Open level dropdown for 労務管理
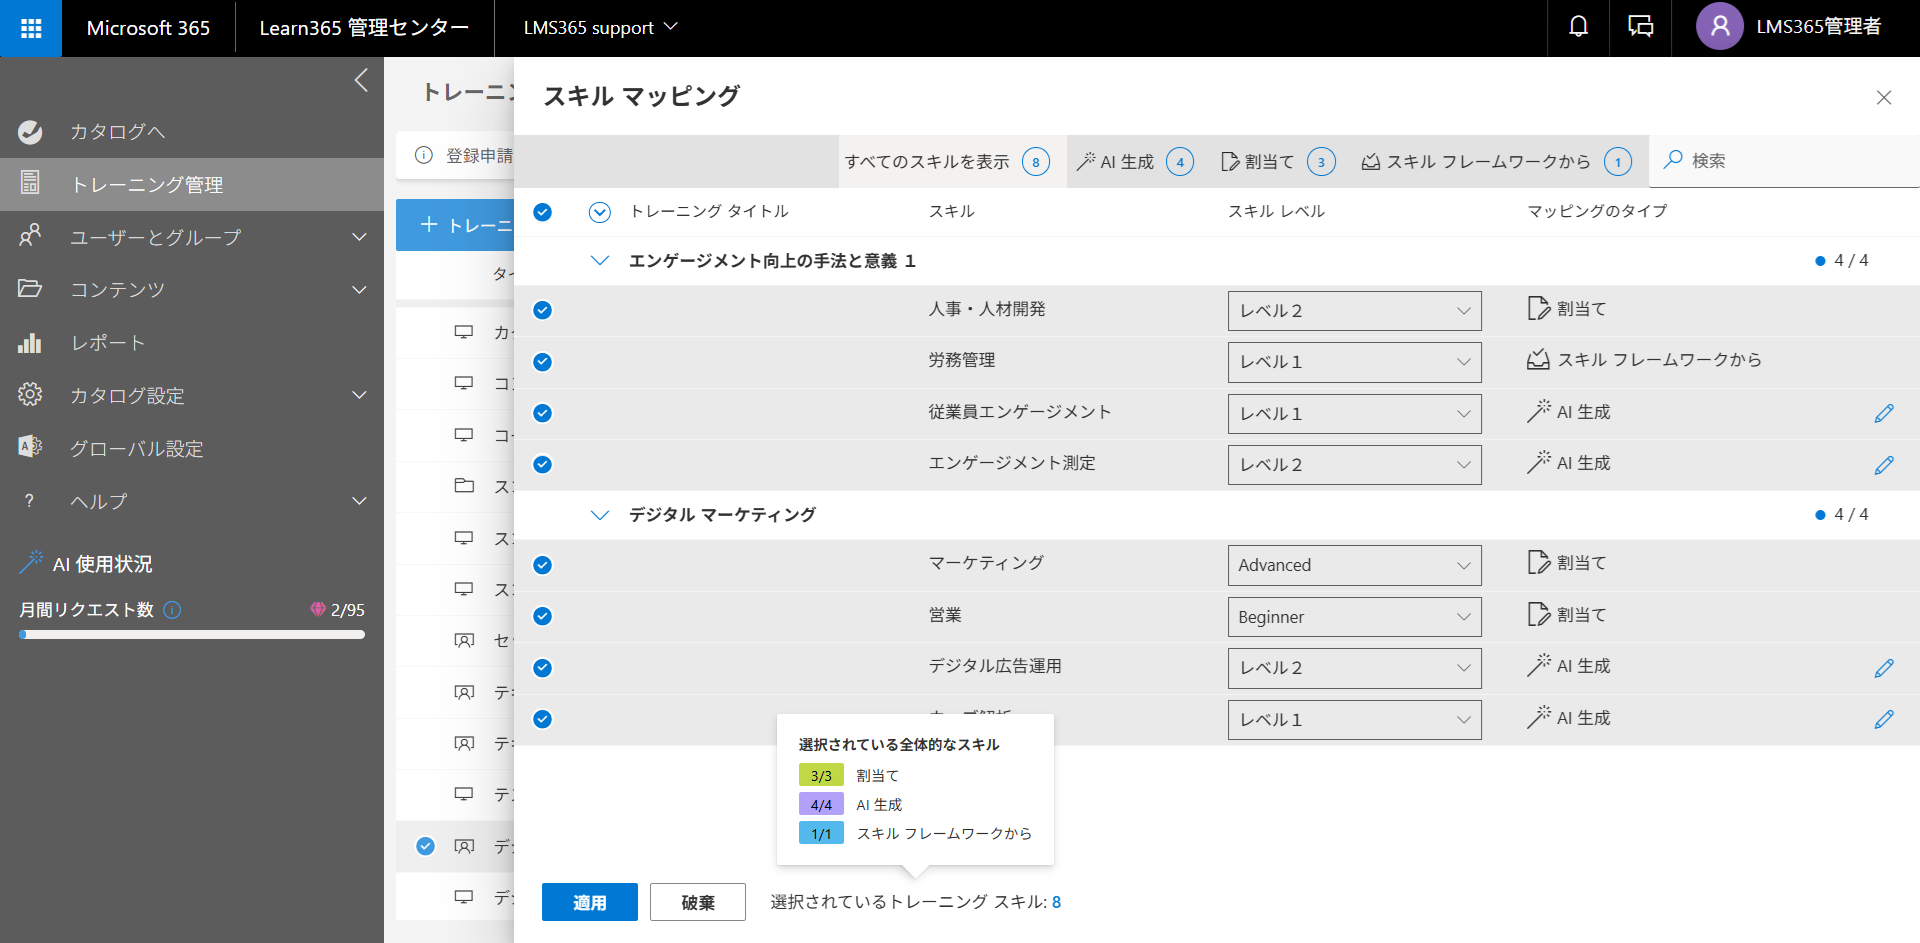This screenshot has height=943, width=1920. click(x=1354, y=362)
